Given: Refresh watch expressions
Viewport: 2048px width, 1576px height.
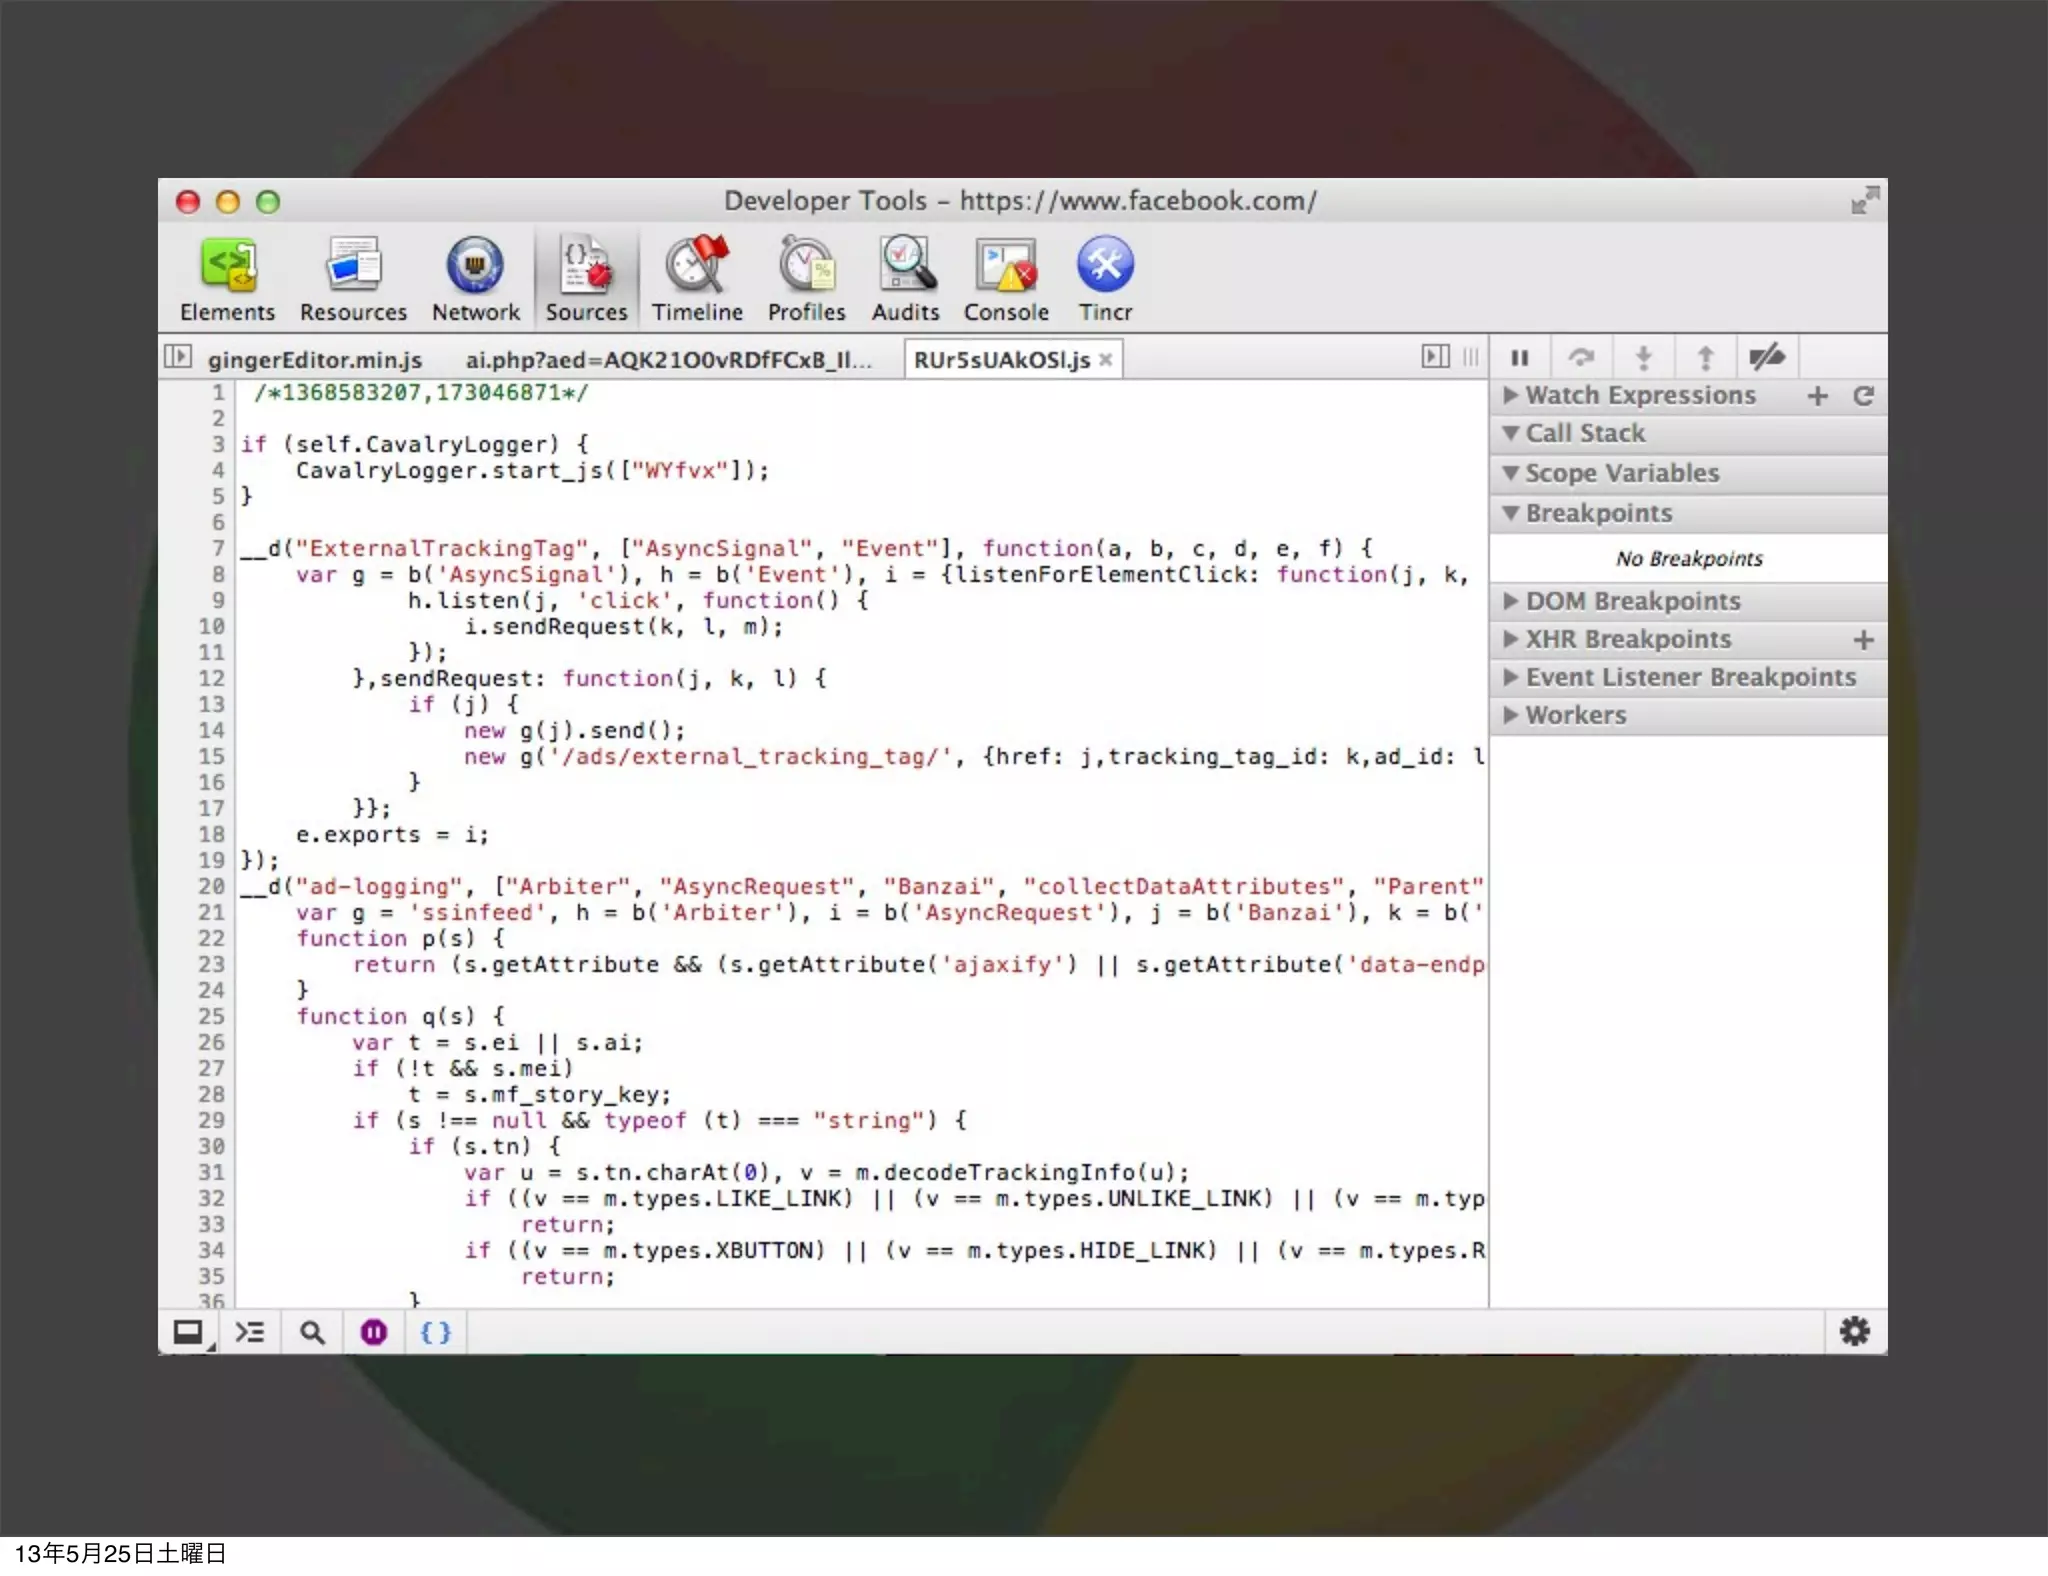Looking at the screenshot, I should click(x=1863, y=396).
